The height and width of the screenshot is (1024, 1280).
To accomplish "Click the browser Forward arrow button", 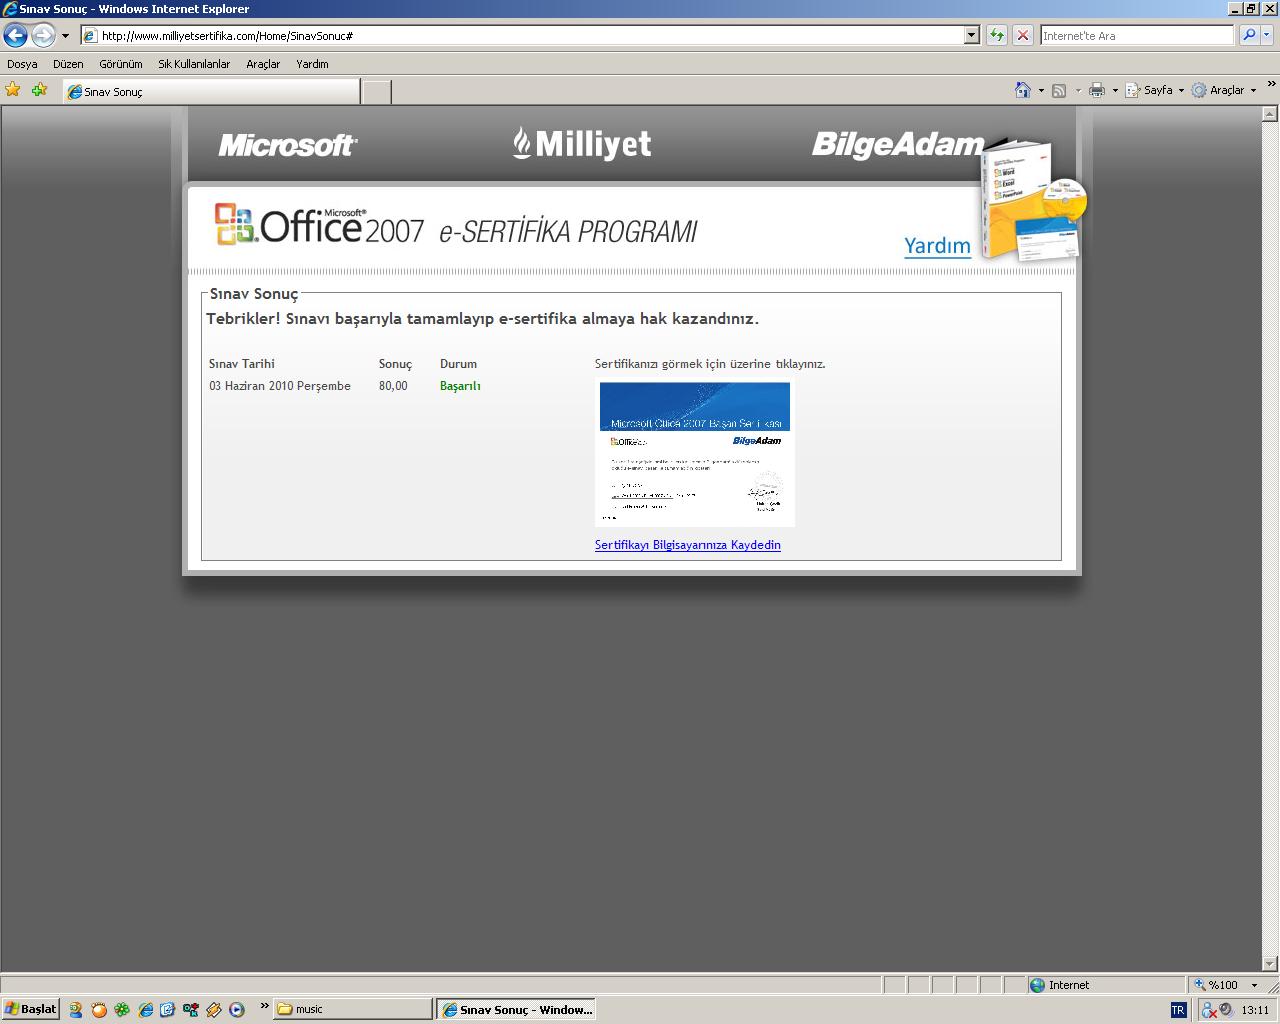I will pyautogui.click(x=43, y=36).
